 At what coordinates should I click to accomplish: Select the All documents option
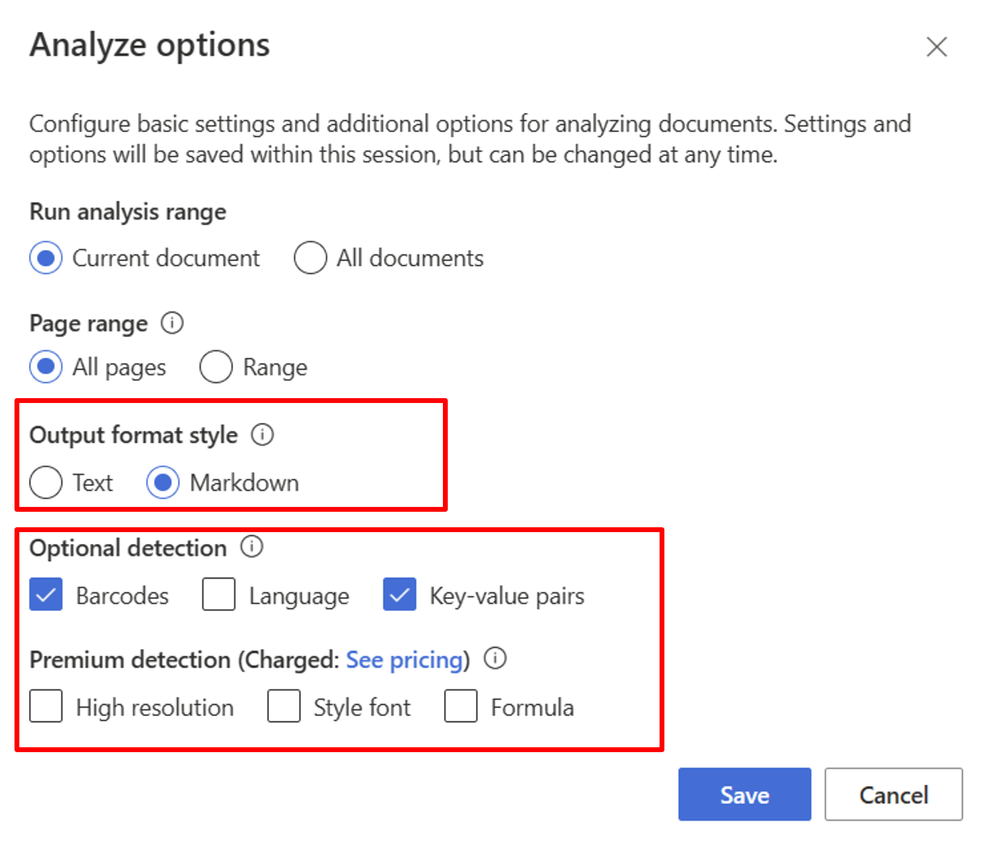(310, 258)
